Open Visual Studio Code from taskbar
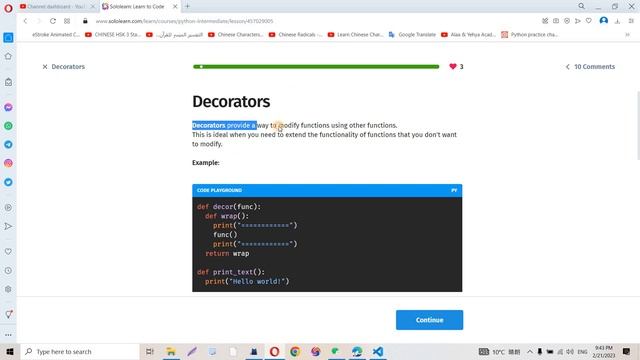Screen dimensions: 640x360 [378, 351]
